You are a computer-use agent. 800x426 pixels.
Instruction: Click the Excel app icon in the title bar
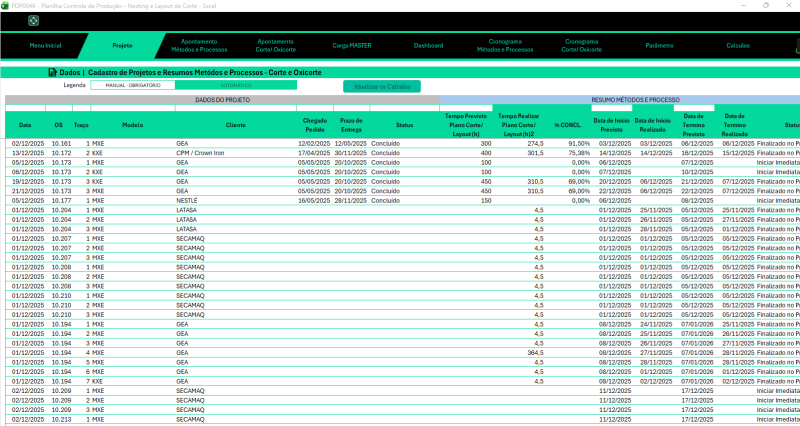coord(5,5)
